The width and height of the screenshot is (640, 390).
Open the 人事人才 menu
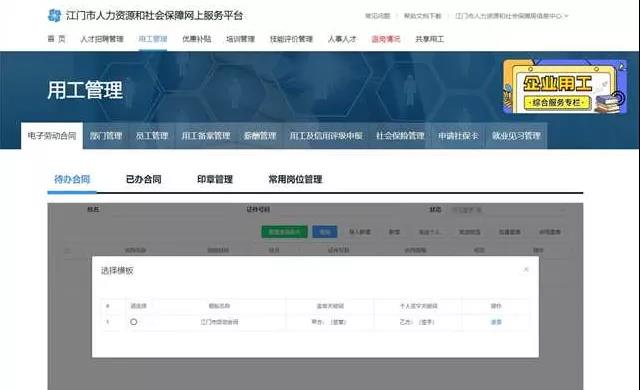(x=342, y=39)
